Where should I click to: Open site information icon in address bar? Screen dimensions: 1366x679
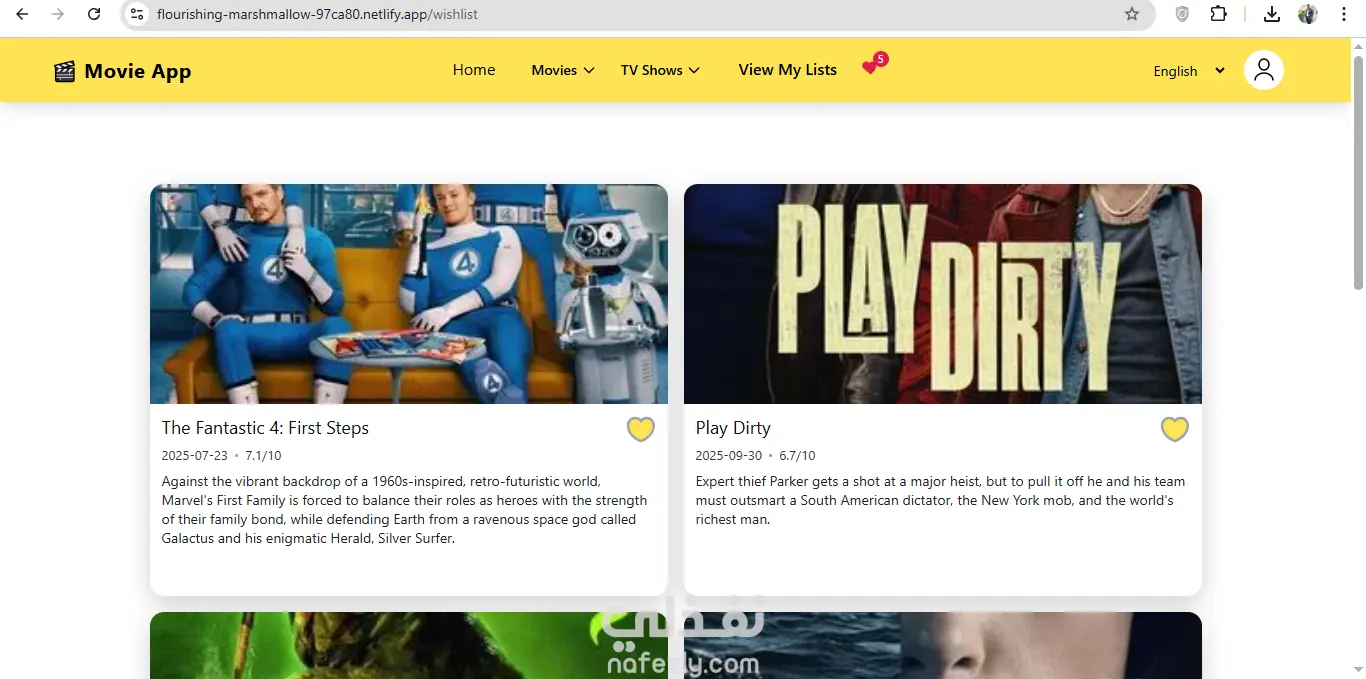[x=138, y=14]
